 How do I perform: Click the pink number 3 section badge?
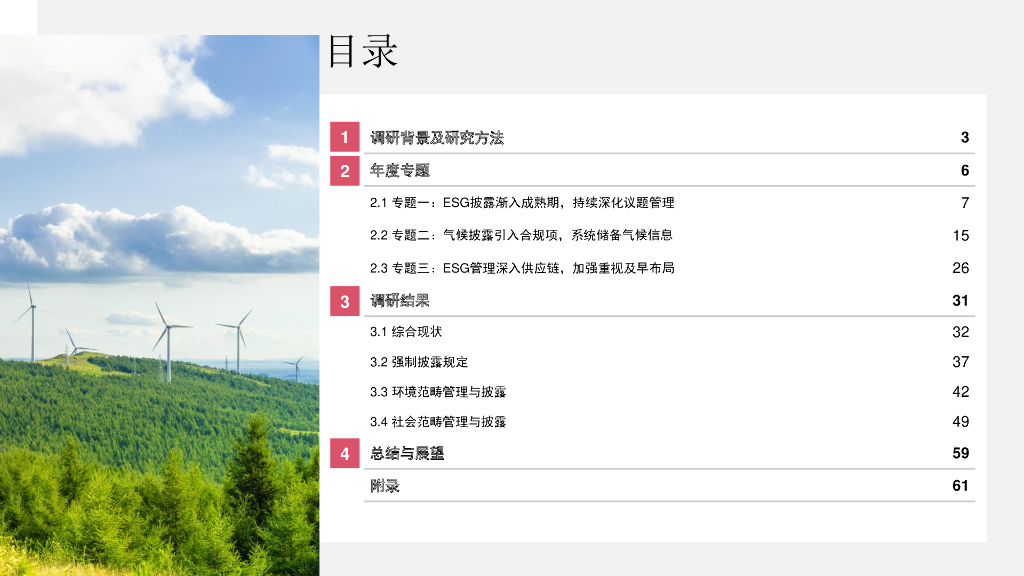coord(345,301)
